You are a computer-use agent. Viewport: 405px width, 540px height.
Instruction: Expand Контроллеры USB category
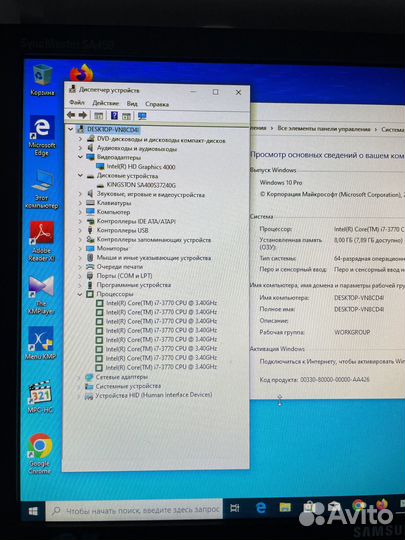point(80,230)
